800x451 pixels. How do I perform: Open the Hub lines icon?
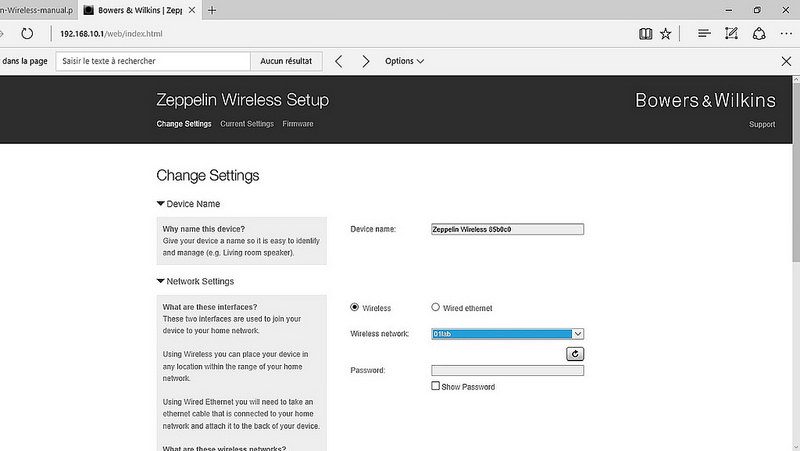(704, 34)
